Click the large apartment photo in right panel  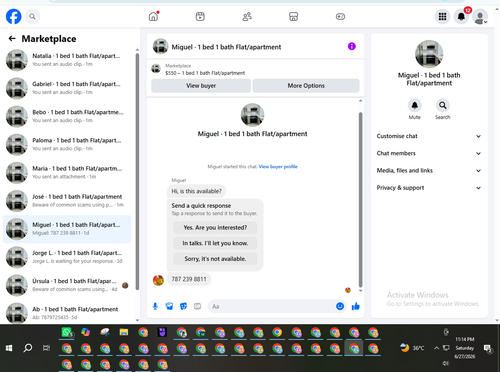pos(429,54)
